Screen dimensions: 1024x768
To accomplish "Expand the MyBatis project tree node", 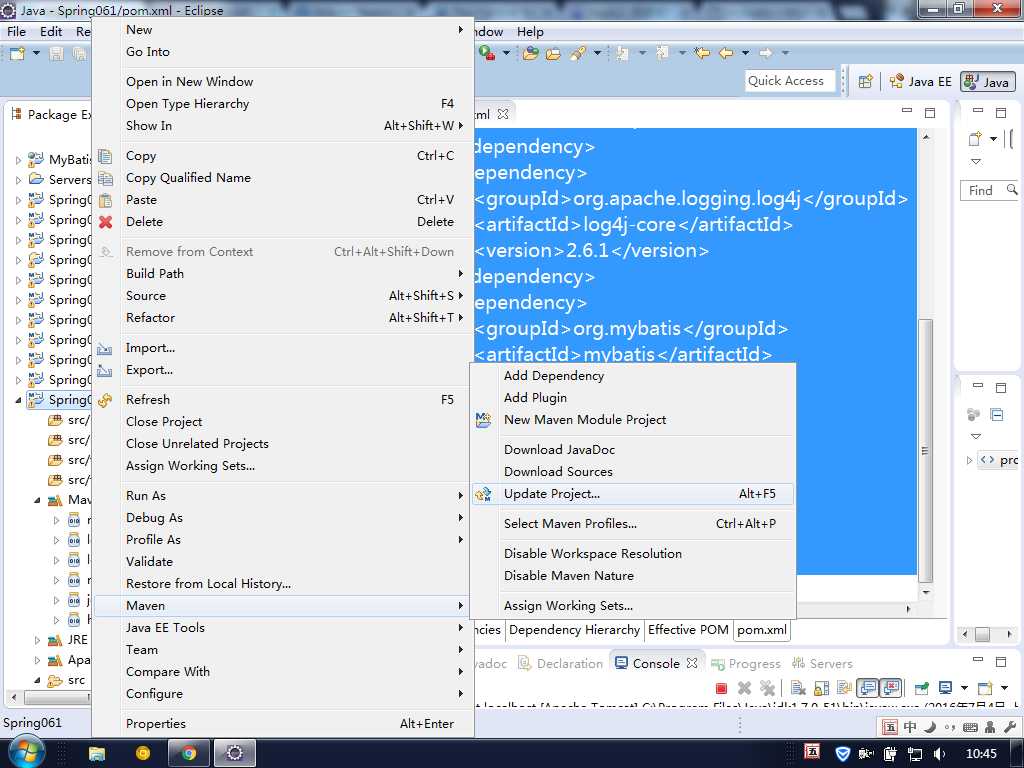I will coord(18,160).
